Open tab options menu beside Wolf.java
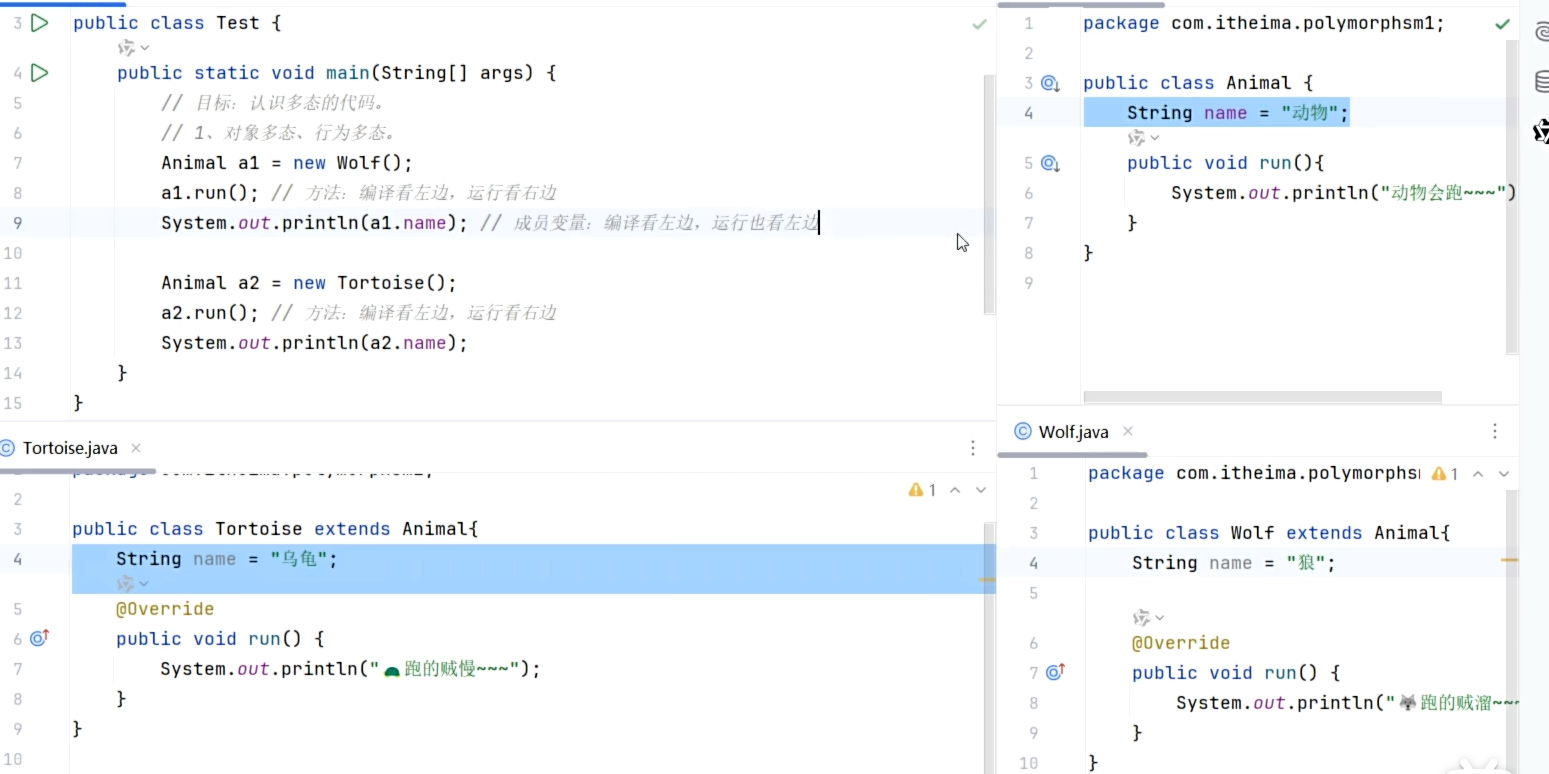 [x=1495, y=432]
